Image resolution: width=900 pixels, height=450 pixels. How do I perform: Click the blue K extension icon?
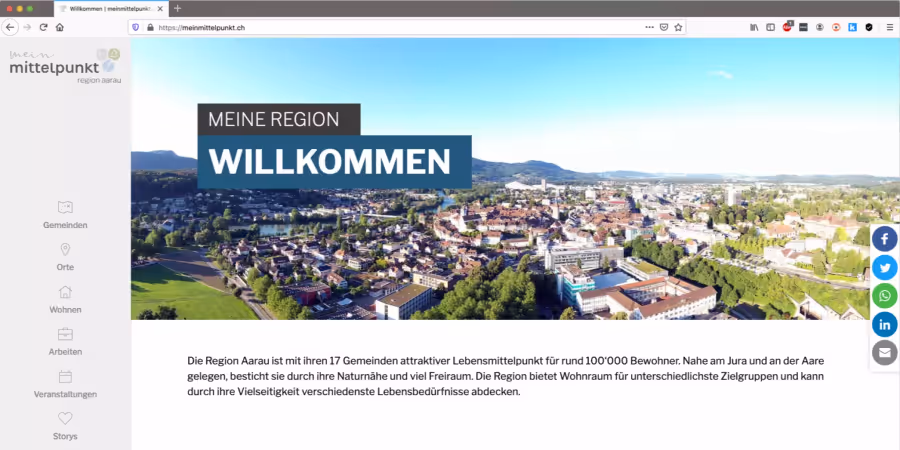(x=852, y=27)
